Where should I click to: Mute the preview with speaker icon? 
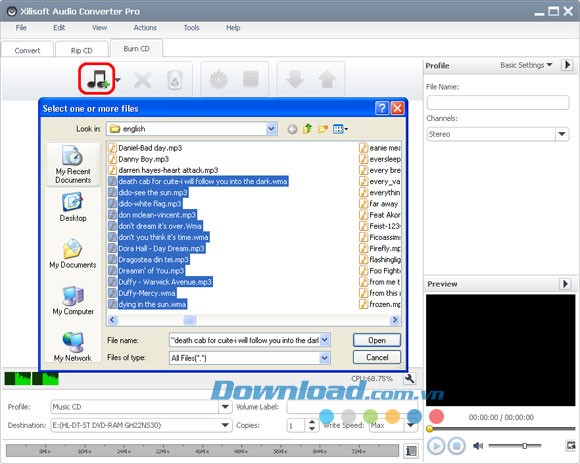(478, 446)
